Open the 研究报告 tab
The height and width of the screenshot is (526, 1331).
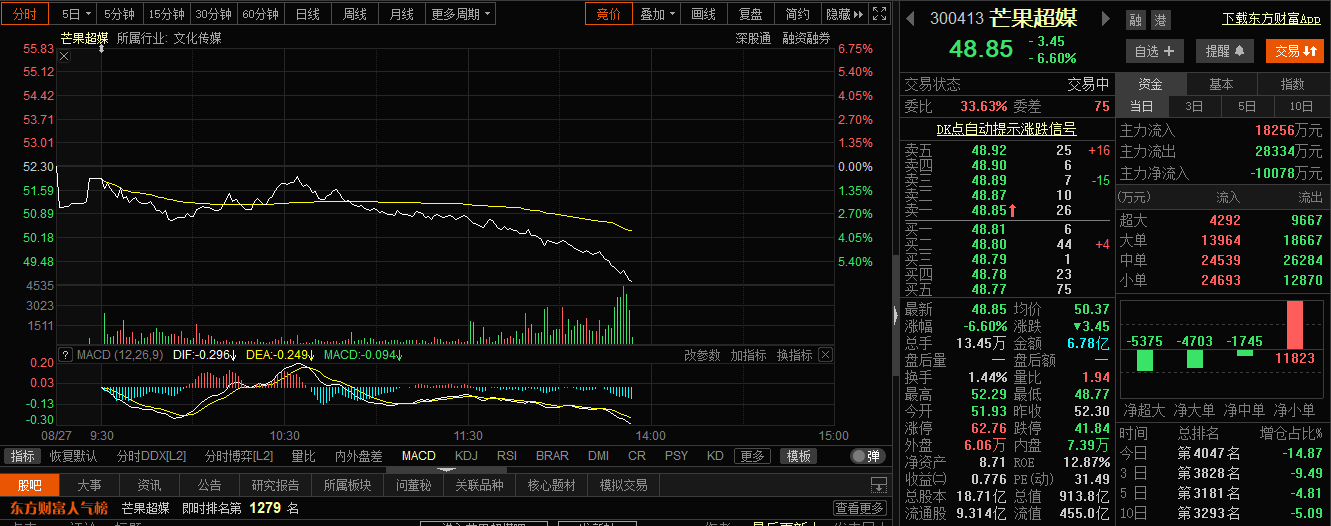click(x=275, y=485)
